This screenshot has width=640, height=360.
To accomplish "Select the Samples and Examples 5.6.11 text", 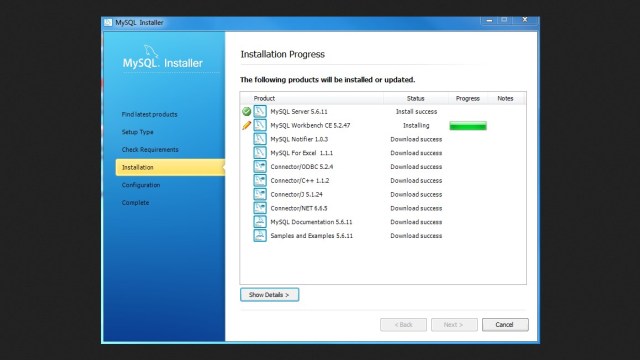I will 311,236.
